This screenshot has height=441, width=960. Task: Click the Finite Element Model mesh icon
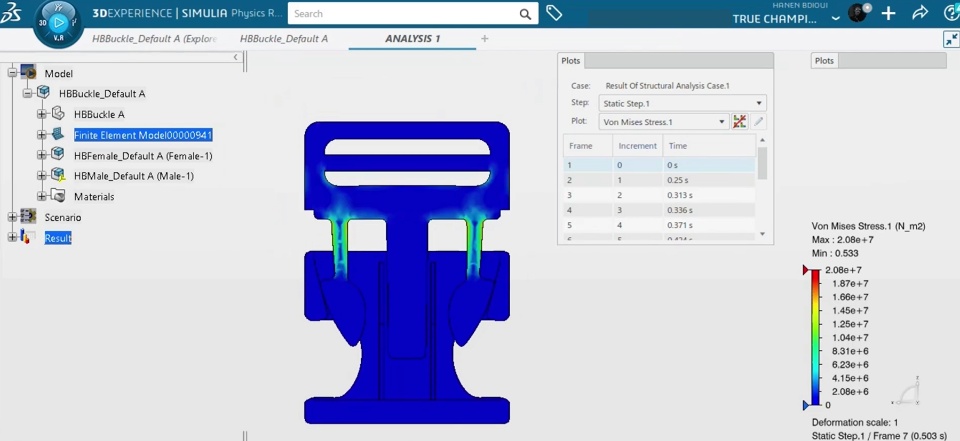58,134
